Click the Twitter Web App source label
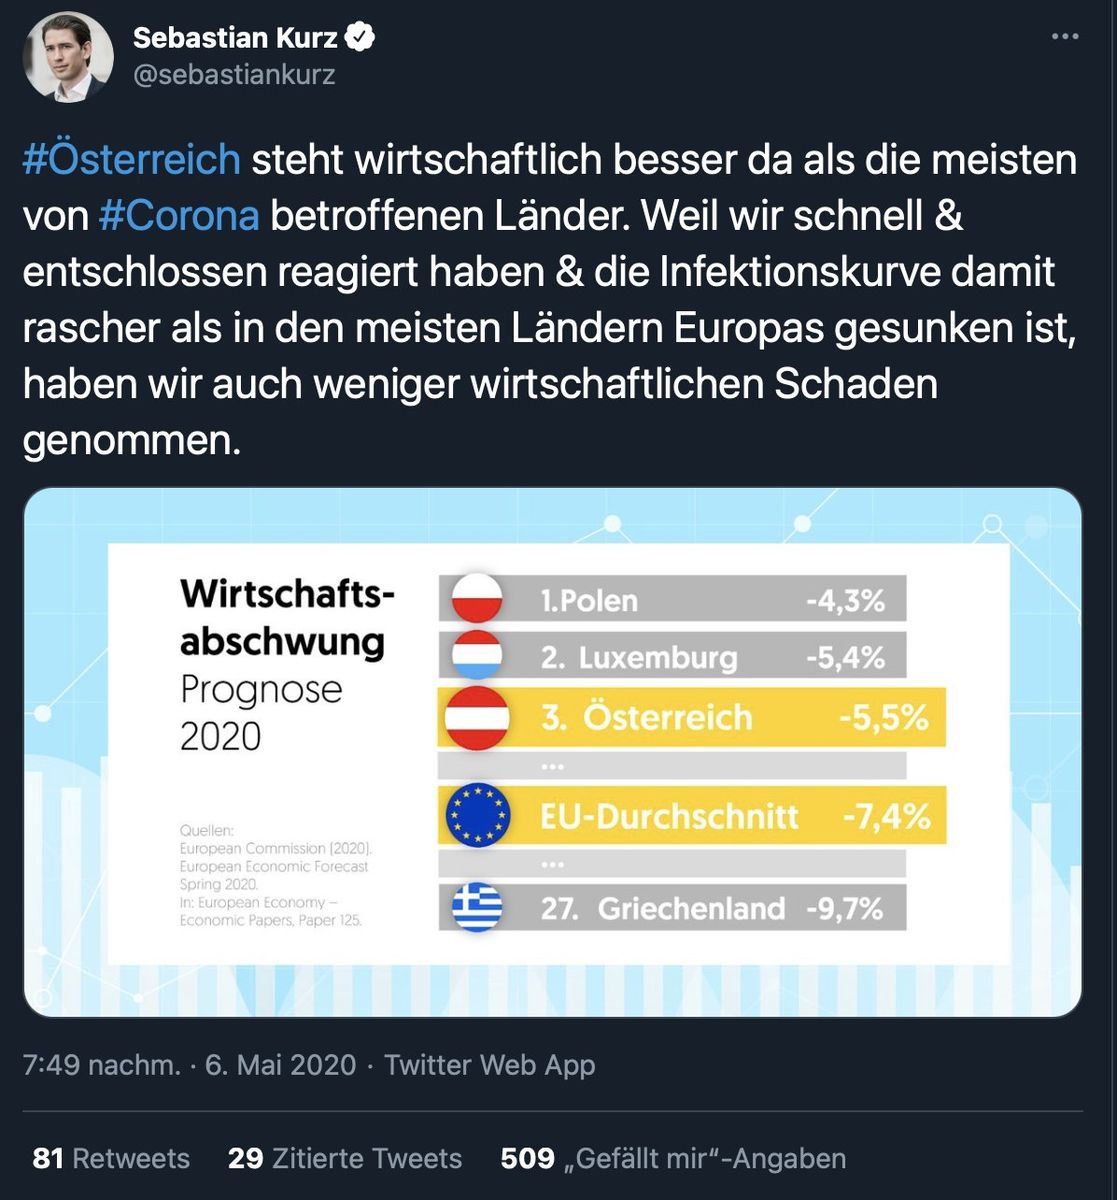 [489, 1065]
